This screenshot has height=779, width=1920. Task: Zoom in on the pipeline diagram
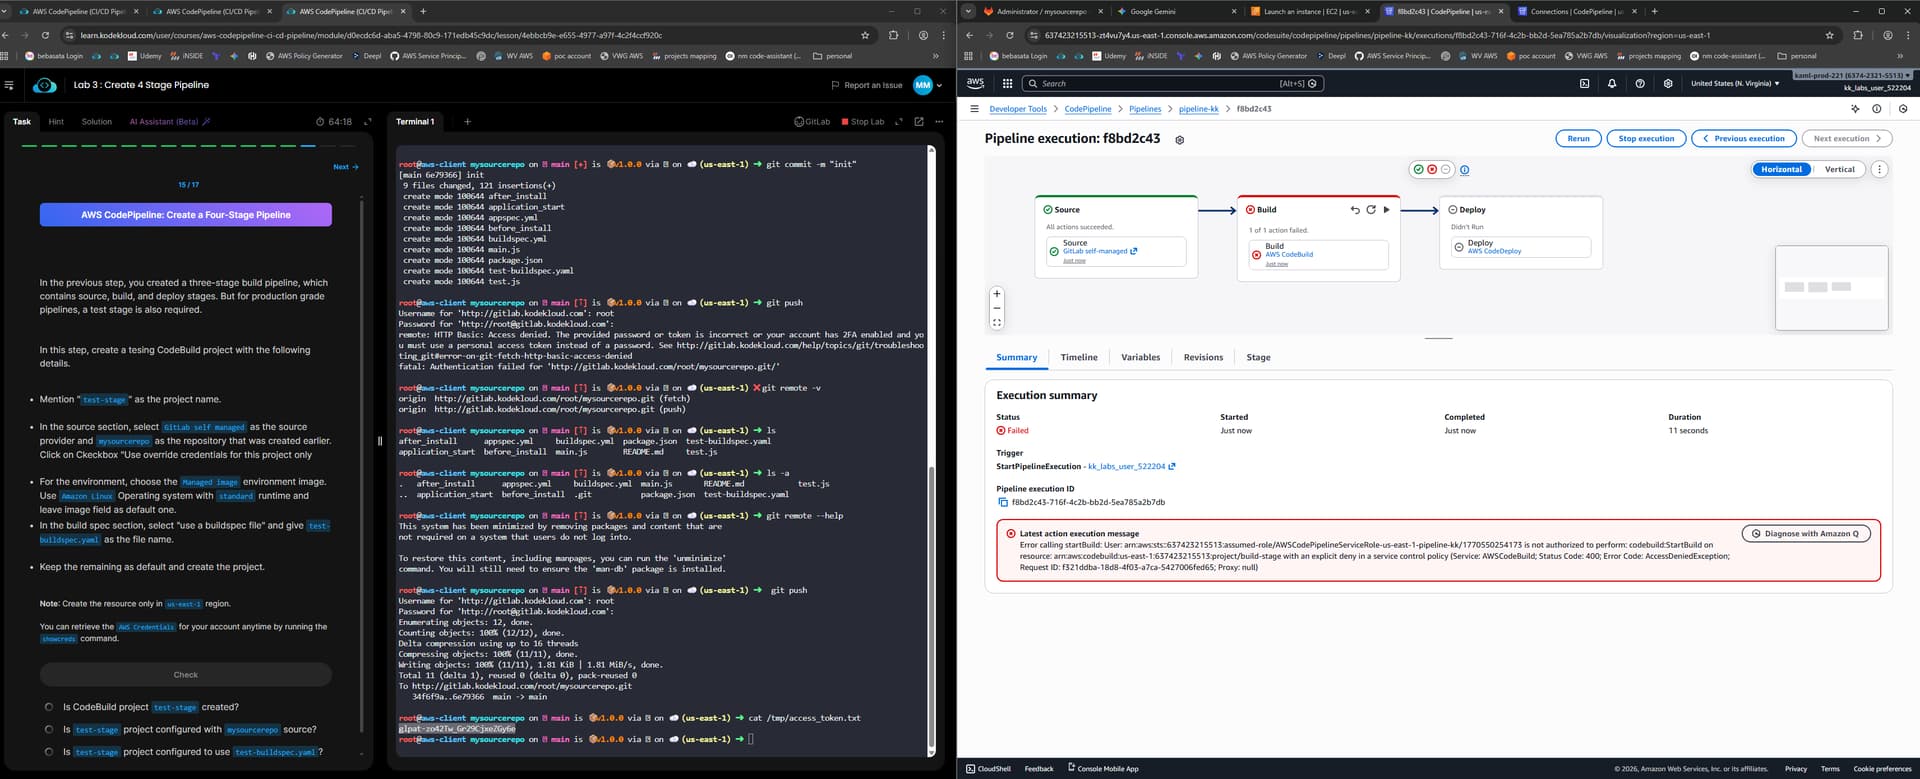tap(996, 294)
